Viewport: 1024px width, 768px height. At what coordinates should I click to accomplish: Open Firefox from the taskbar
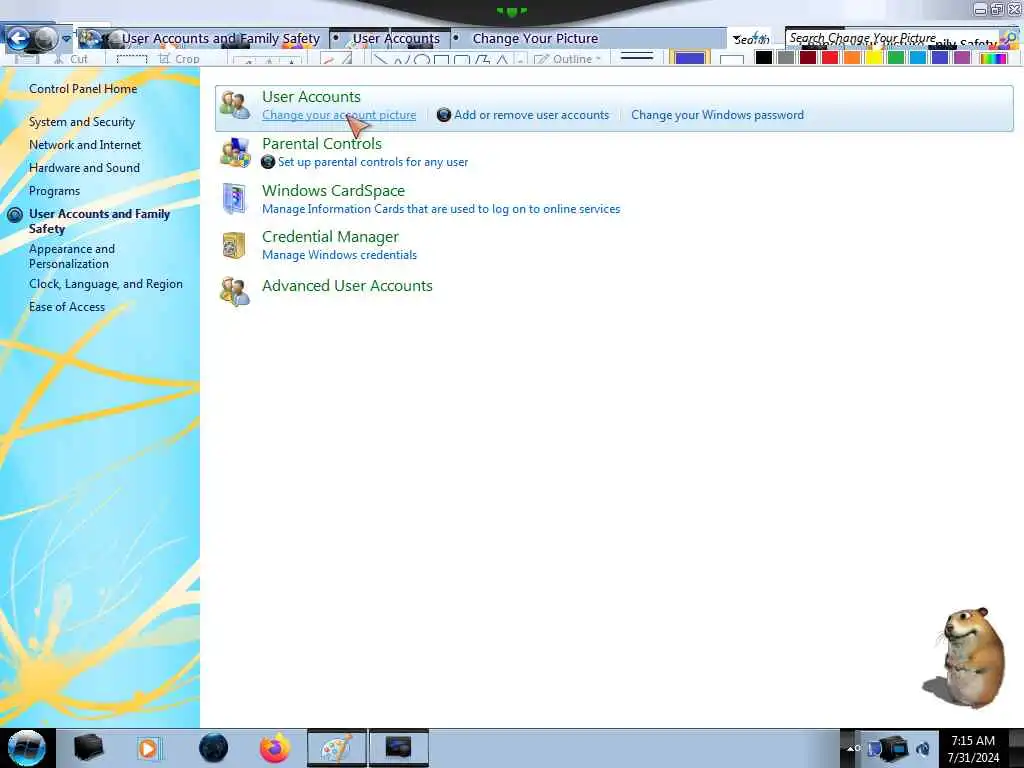click(275, 748)
